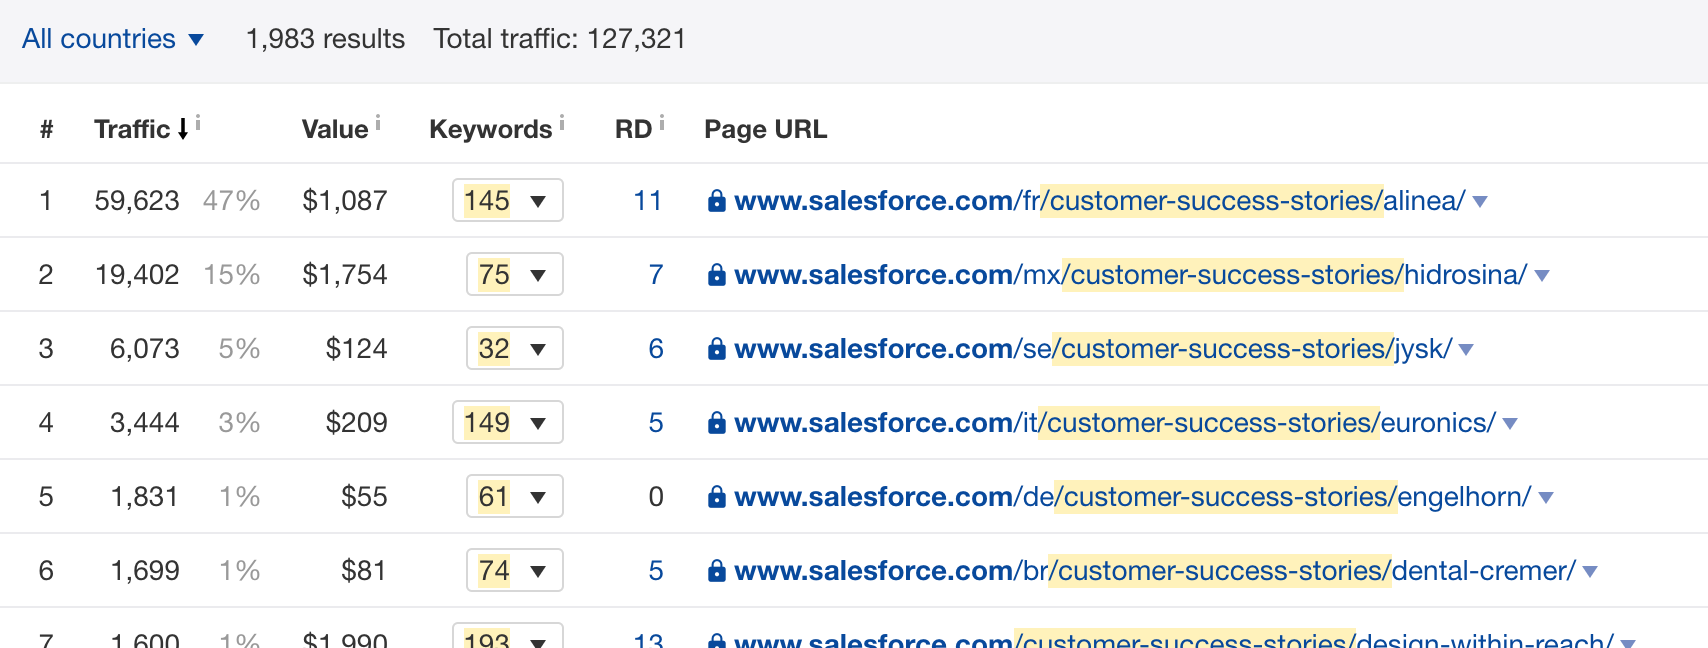Image resolution: width=1708 pixels, height=648 pixels.
Task: Select the 59,623 traffic value
Action: point(137,201)
